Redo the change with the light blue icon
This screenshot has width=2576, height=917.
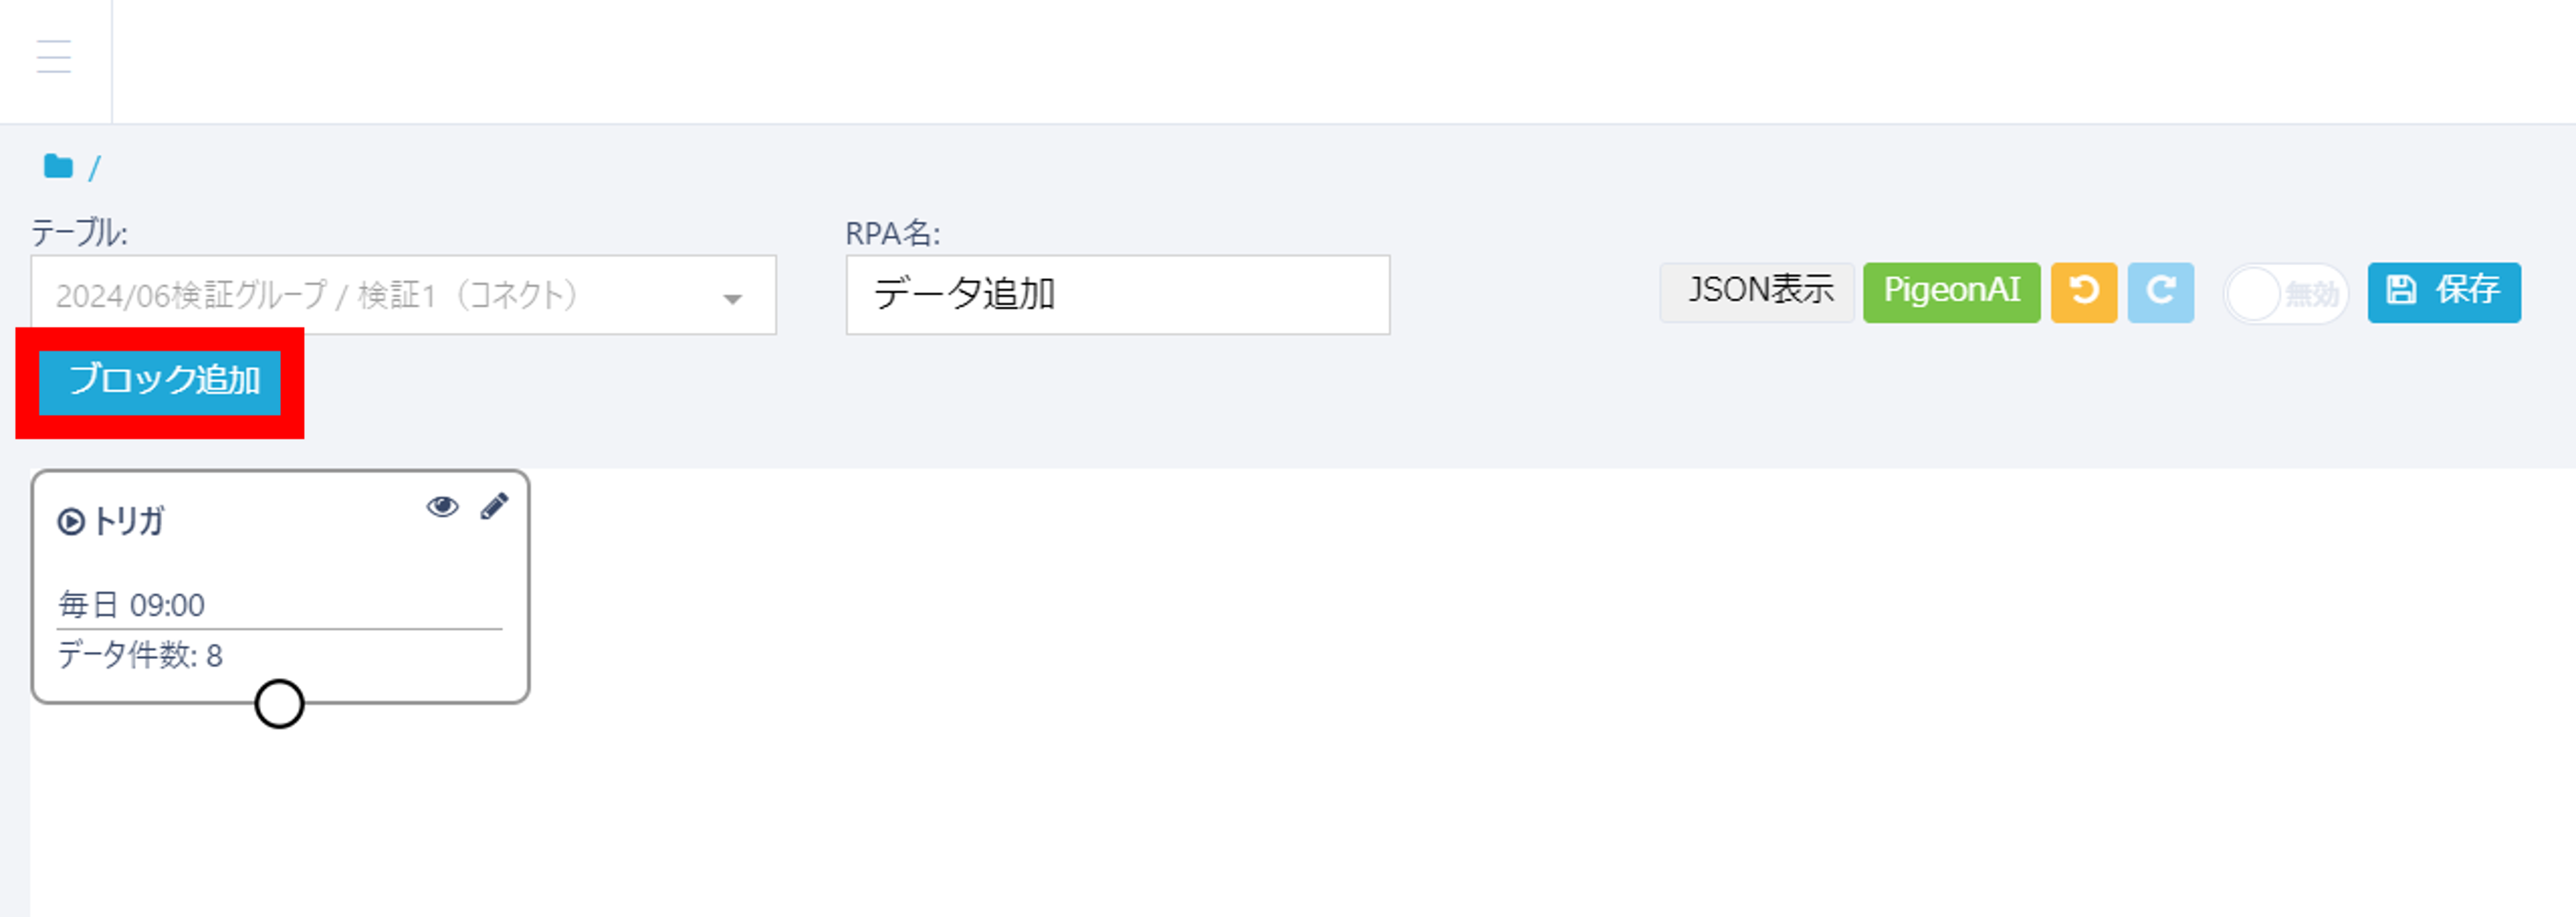tap(2160, 292)
